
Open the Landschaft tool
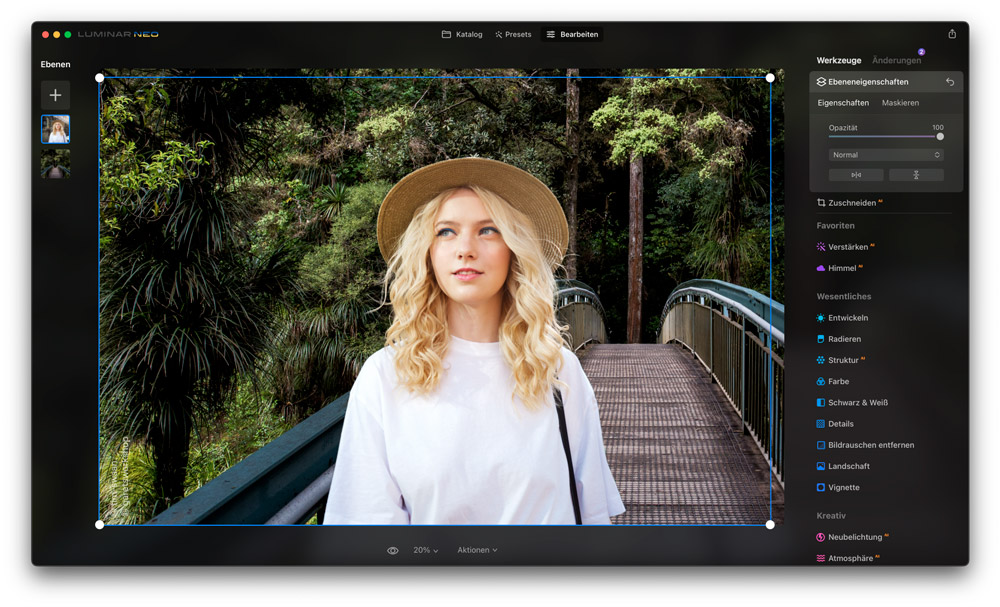pos(843,466)
